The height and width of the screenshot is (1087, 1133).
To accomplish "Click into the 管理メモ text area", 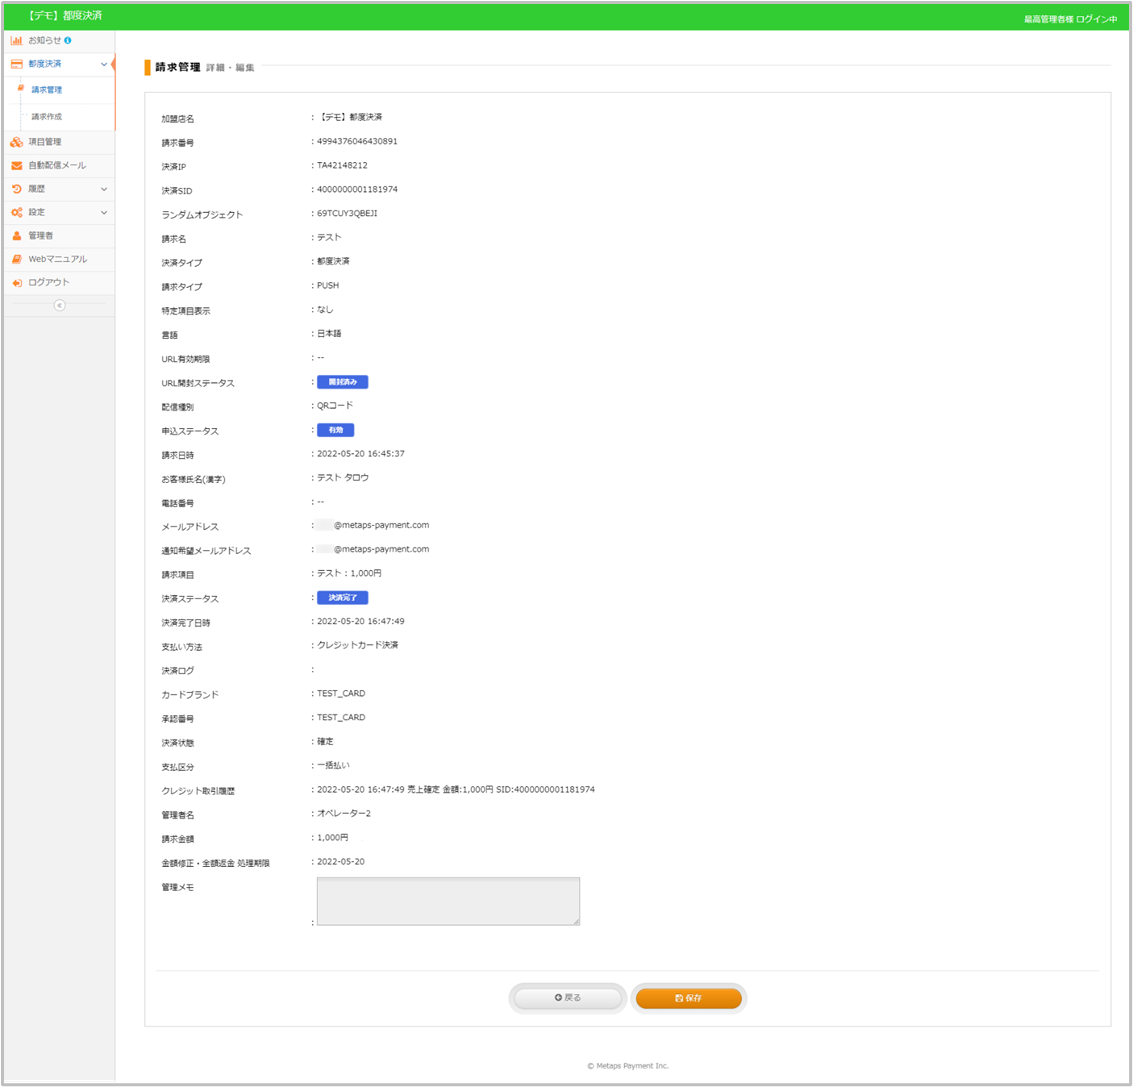I will [448, 901].
